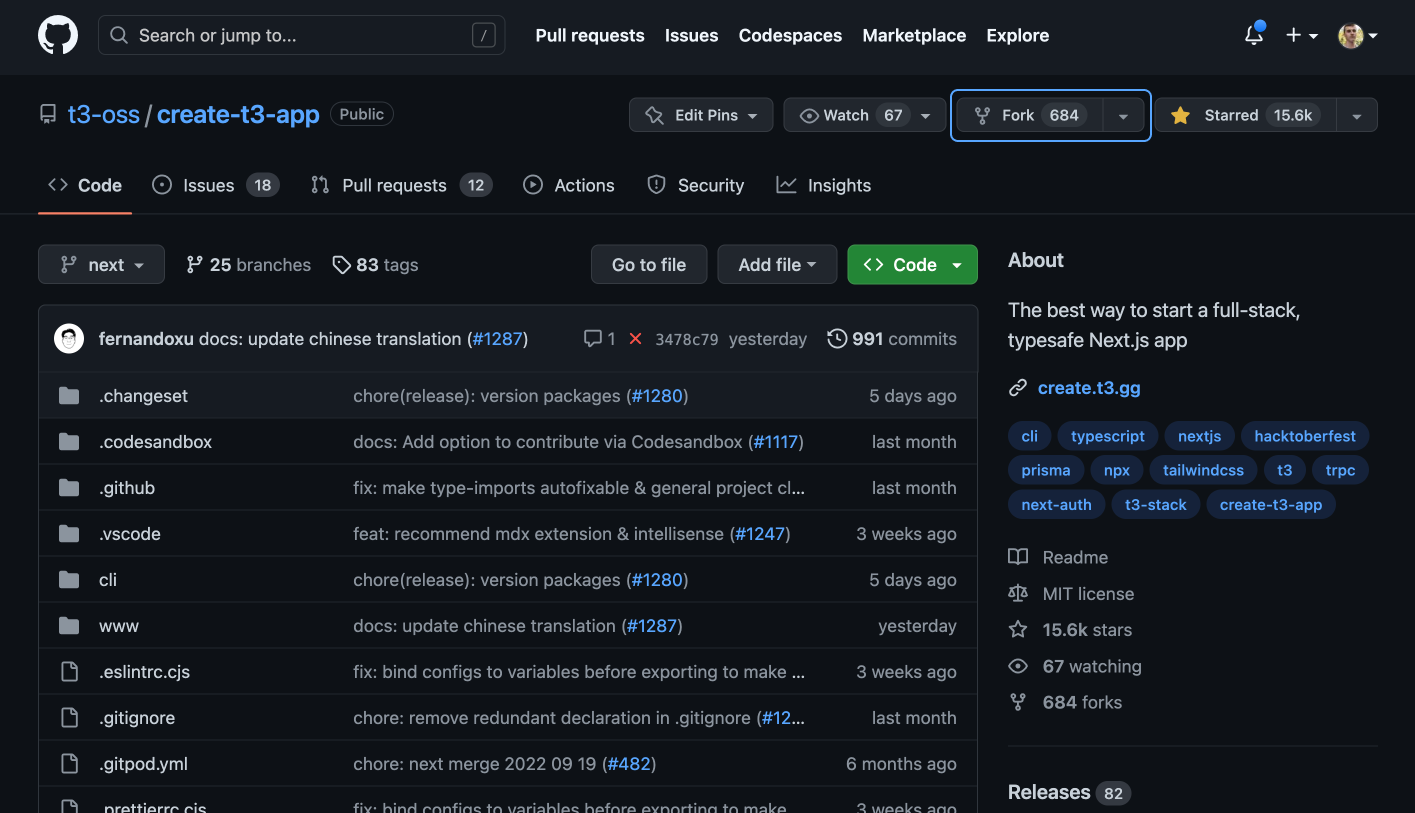
Task: Click the prisma topic tag
Action: (1046, 470)
